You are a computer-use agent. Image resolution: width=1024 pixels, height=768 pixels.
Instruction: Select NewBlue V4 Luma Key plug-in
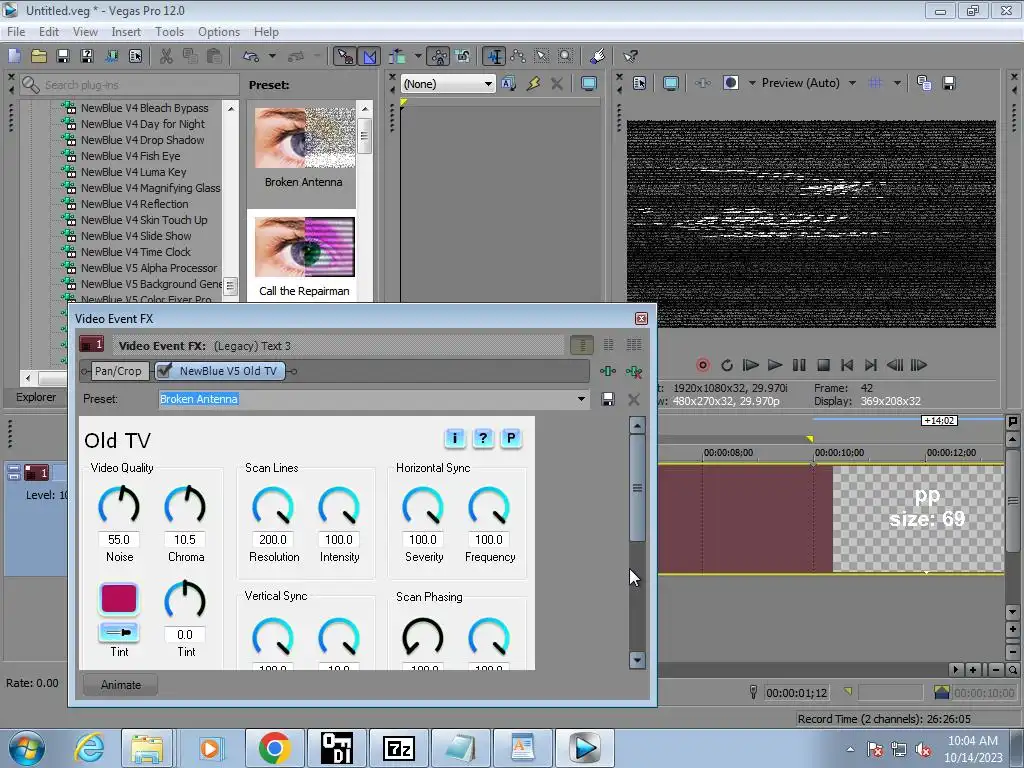tap(133, 172)
